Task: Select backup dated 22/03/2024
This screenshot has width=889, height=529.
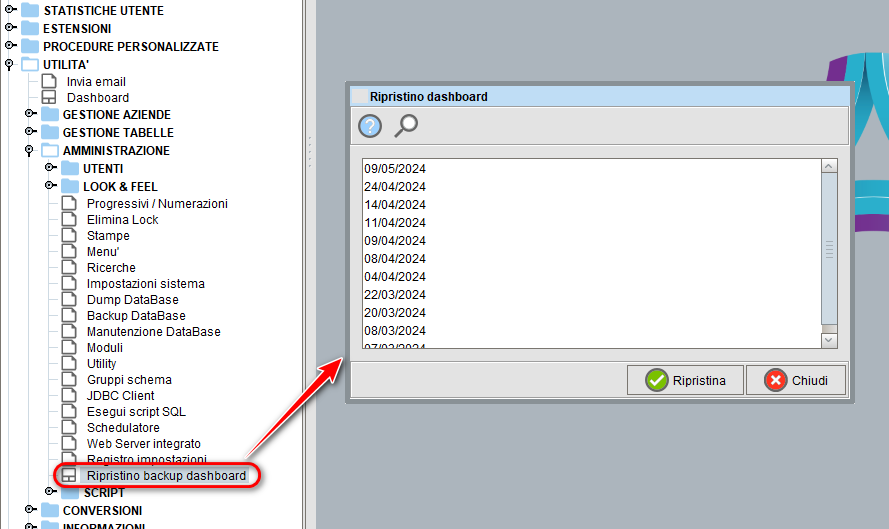Action: pyautogui.click(x=395, y=295)
